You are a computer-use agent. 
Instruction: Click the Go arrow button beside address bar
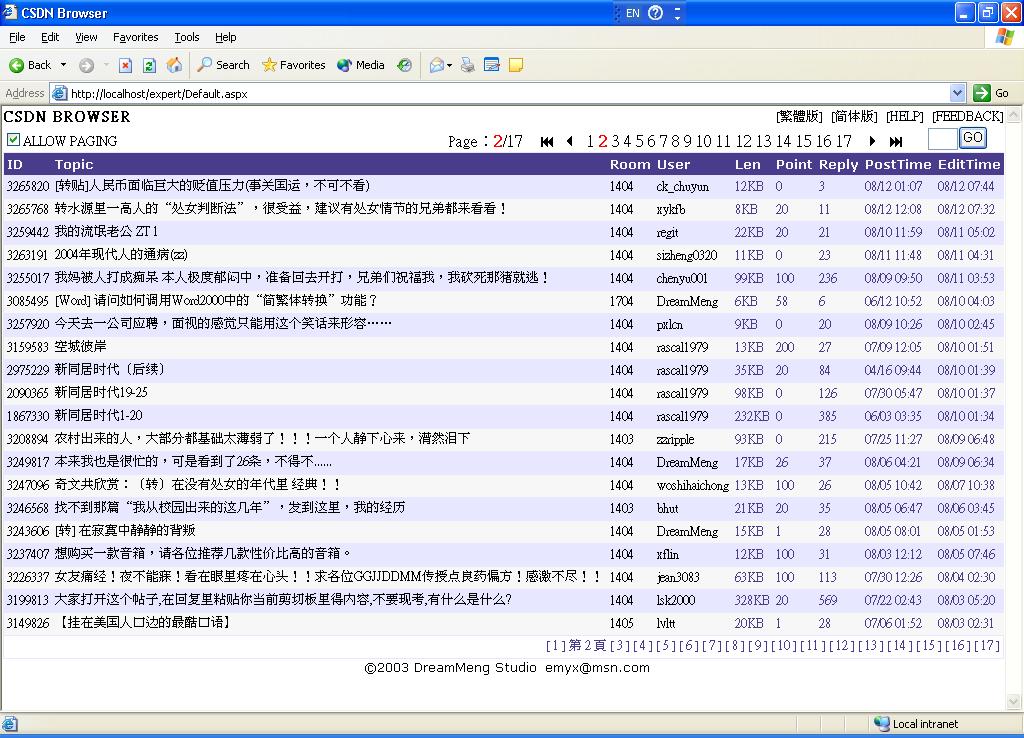coord(991,93)
